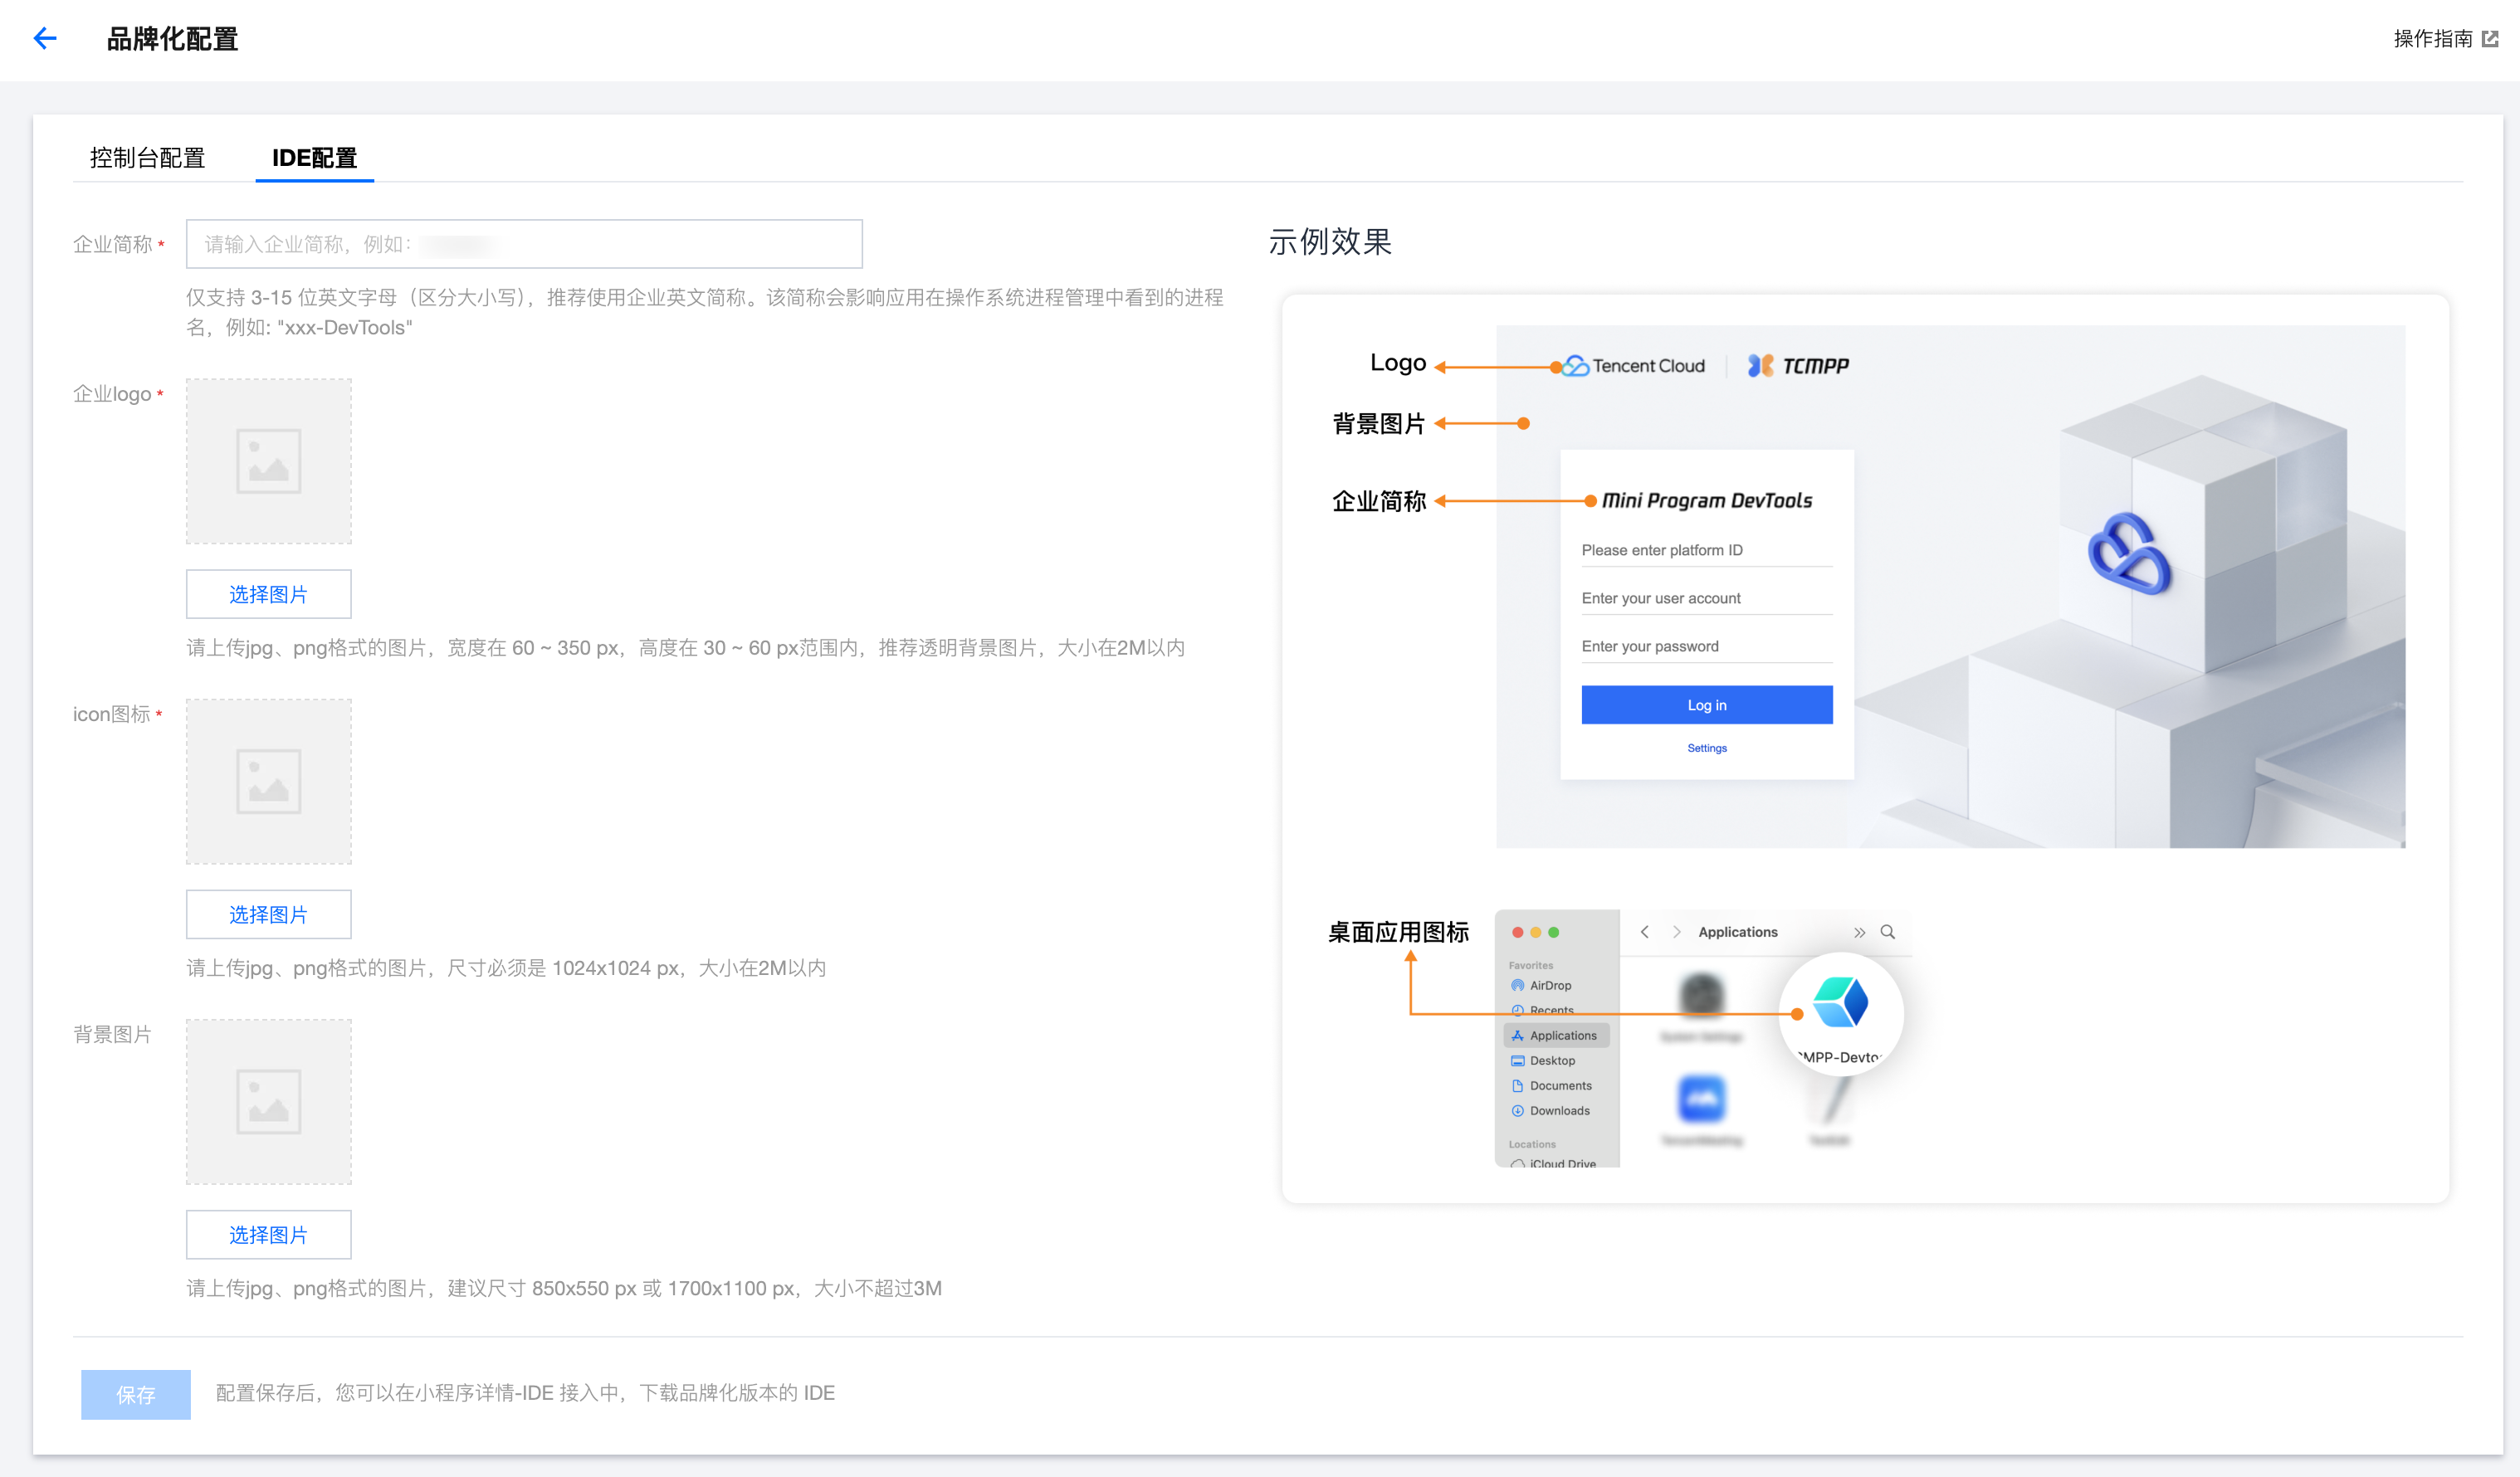Switch to the 控制台配置 tab
Viewport: 2520px width, 1477px height.
[x=147, y=158]
